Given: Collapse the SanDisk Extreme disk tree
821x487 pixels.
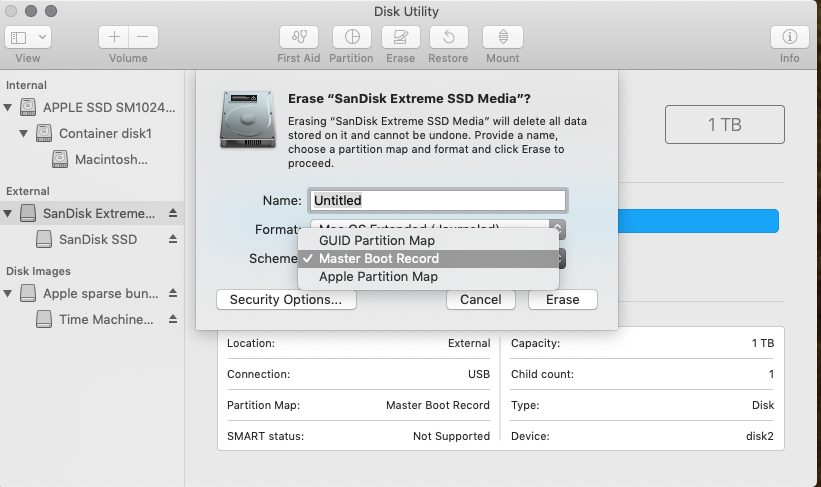Looking at the screenshot, I should [8, 214].
